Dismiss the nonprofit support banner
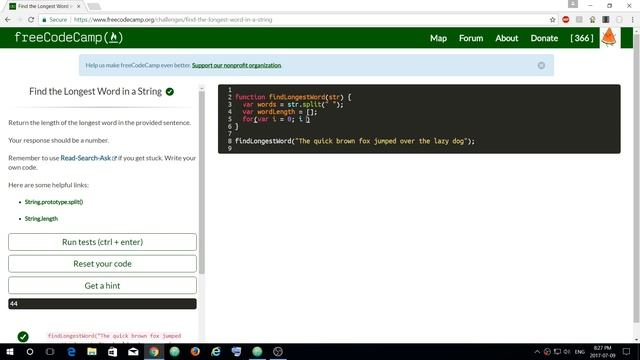This screenshot has height=360, width=640. pyautogui.click(x=541, y=65)
